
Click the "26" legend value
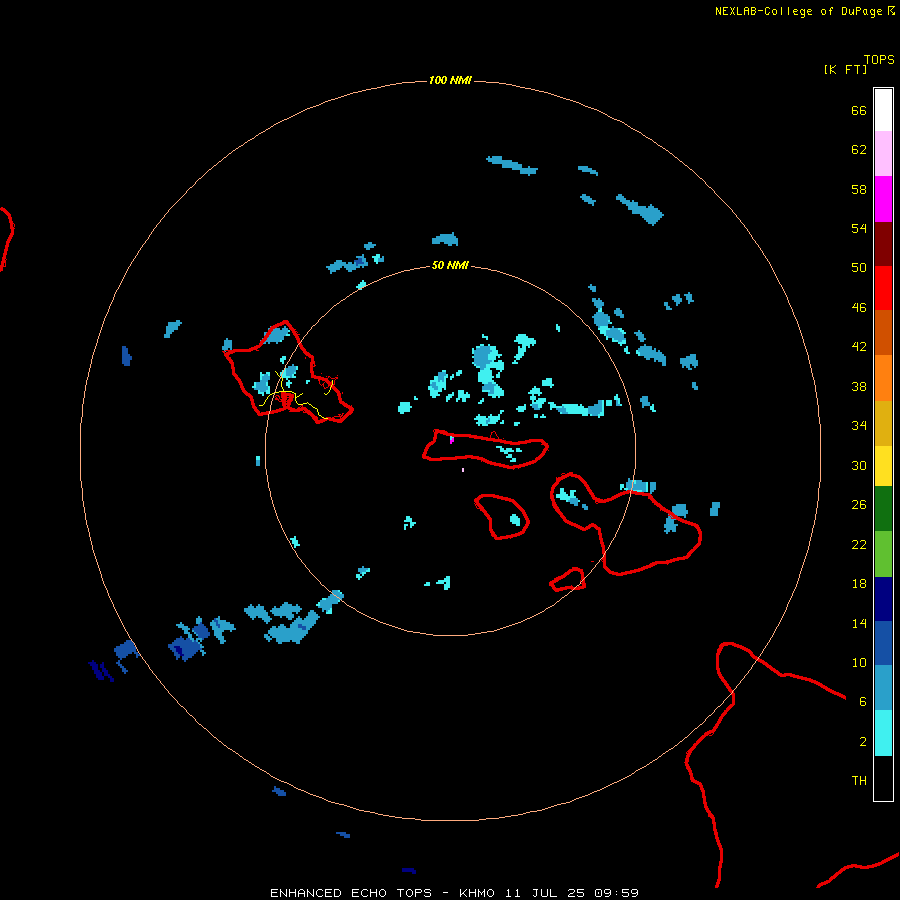(x=859, y=505)
